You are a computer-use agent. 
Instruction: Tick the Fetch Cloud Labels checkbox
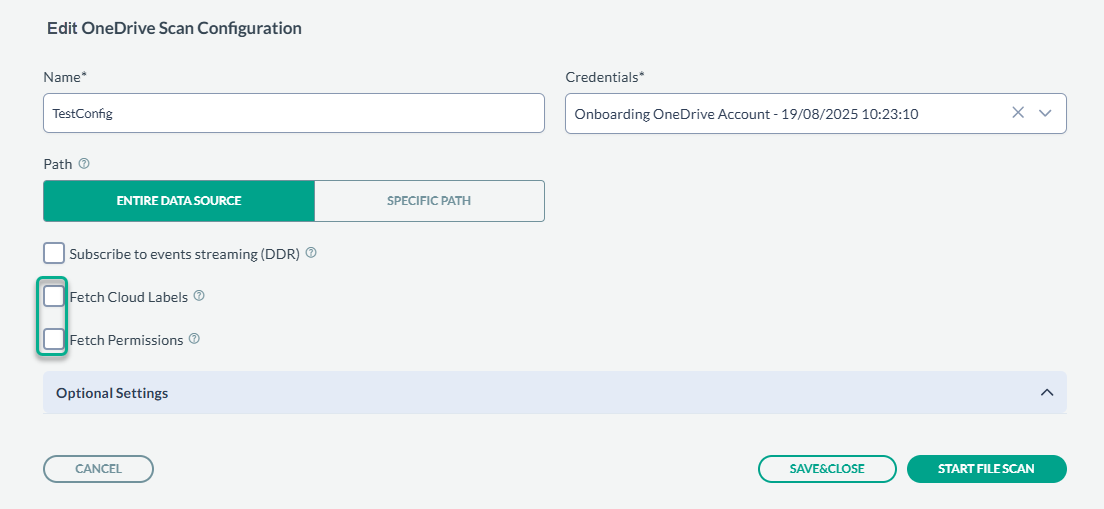(x=54, y=296)
